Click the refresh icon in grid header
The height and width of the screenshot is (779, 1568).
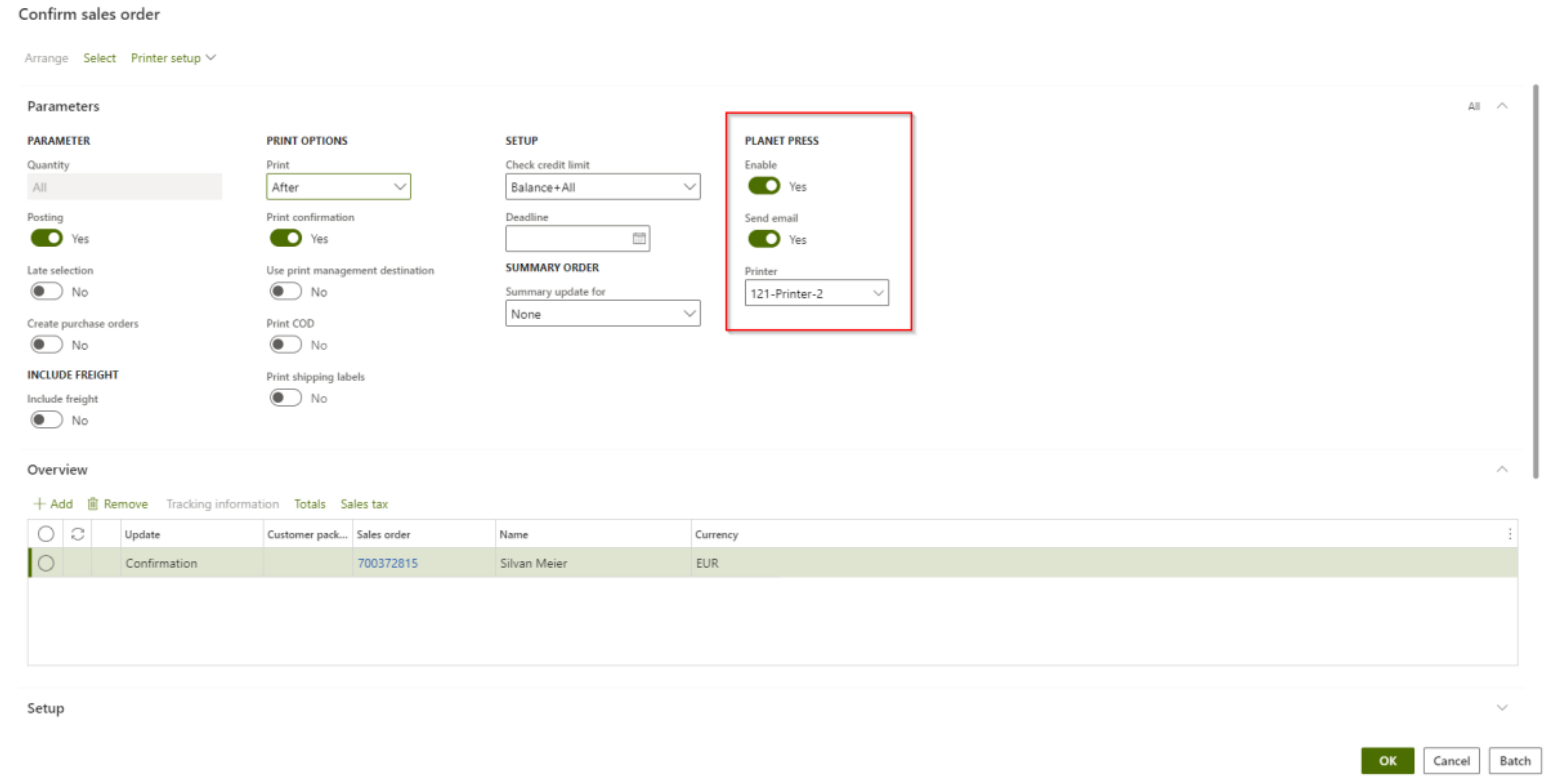tap(77, 534)
